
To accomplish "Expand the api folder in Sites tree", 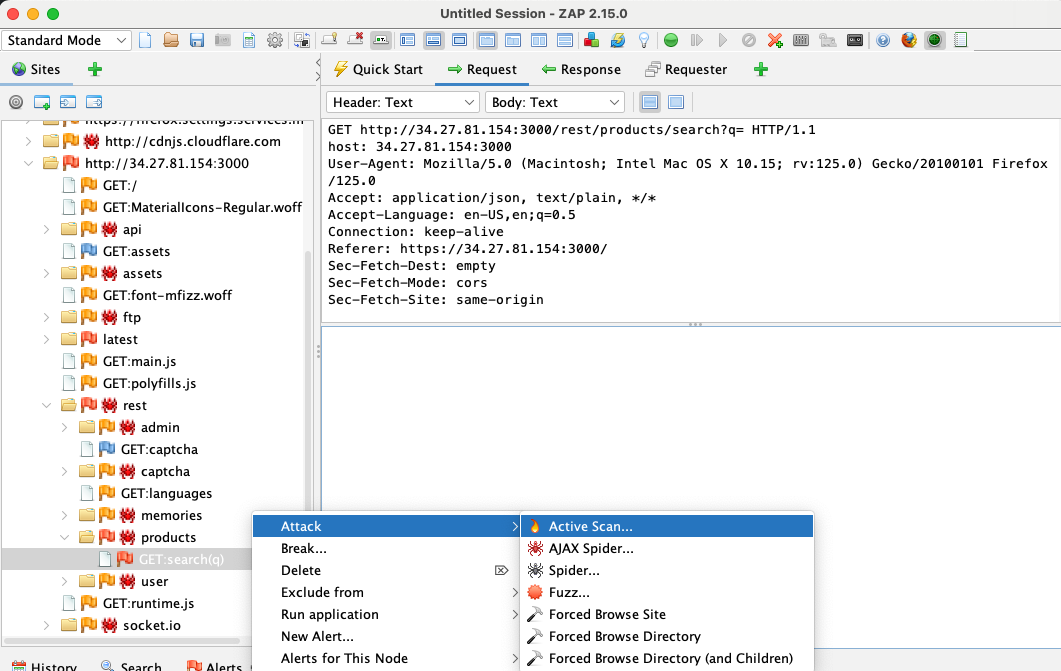I will pyautogui.click(x=47, y=229).
